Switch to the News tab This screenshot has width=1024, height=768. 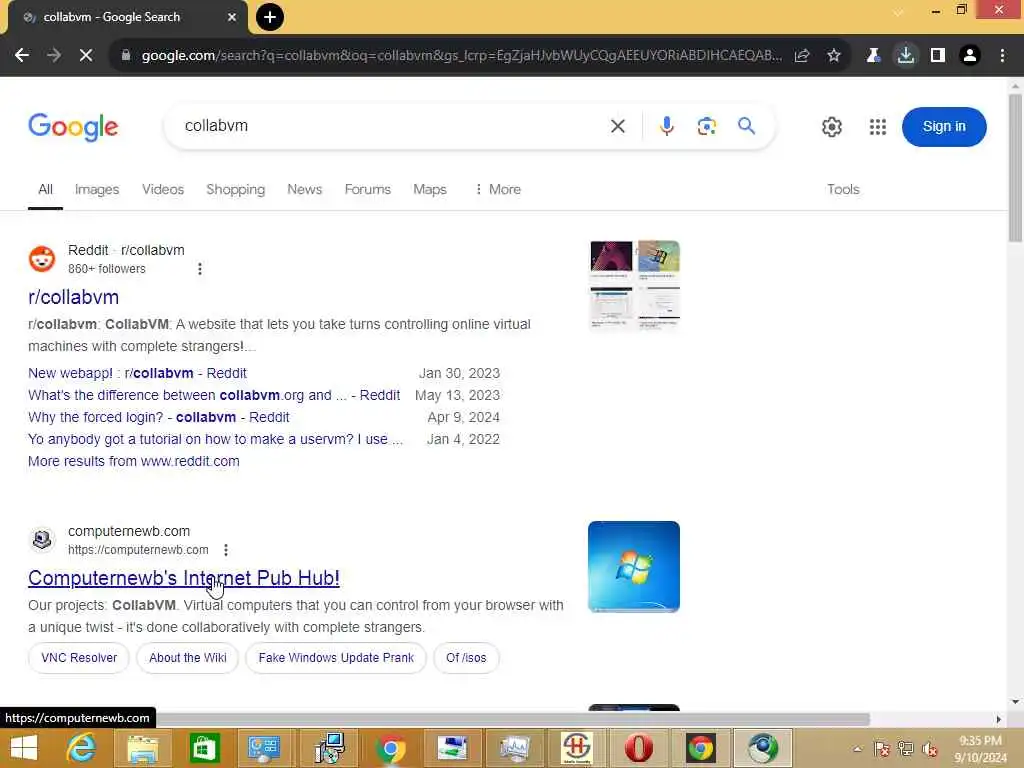click(x=304, y=189)
